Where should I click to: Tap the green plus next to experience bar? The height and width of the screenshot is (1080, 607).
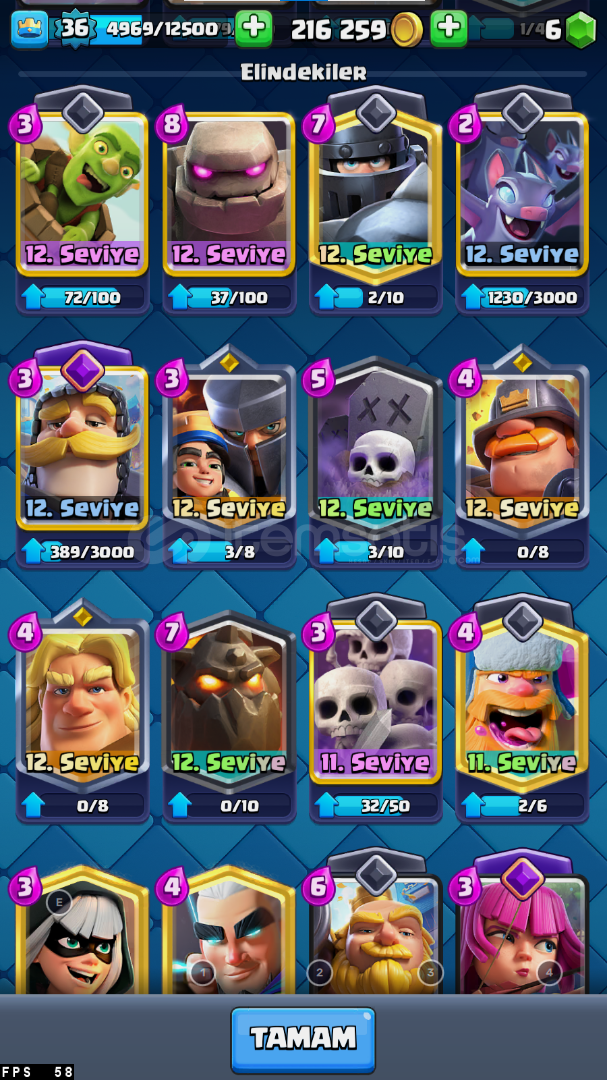tap(254, 28)
